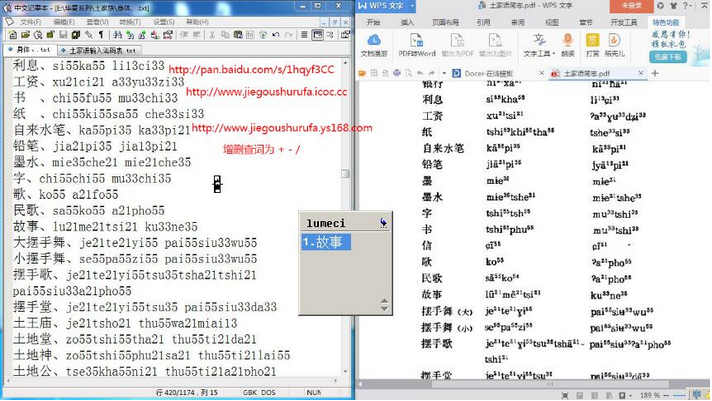Click the page-up arrow in the IME candidate window
712x401 pixels.
coord(384,301)
